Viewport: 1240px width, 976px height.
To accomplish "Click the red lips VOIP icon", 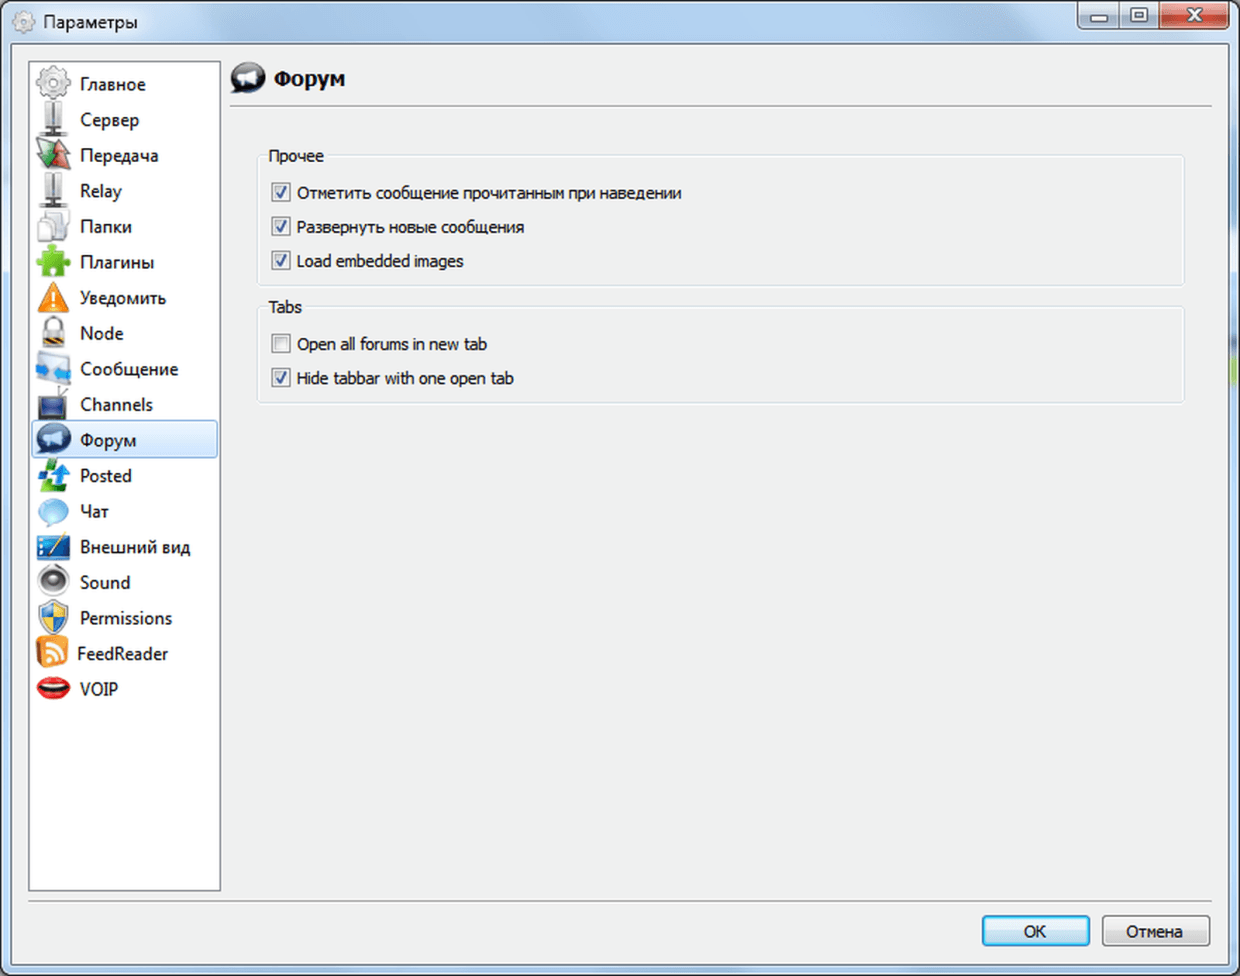I will click(x=53, y=689).
